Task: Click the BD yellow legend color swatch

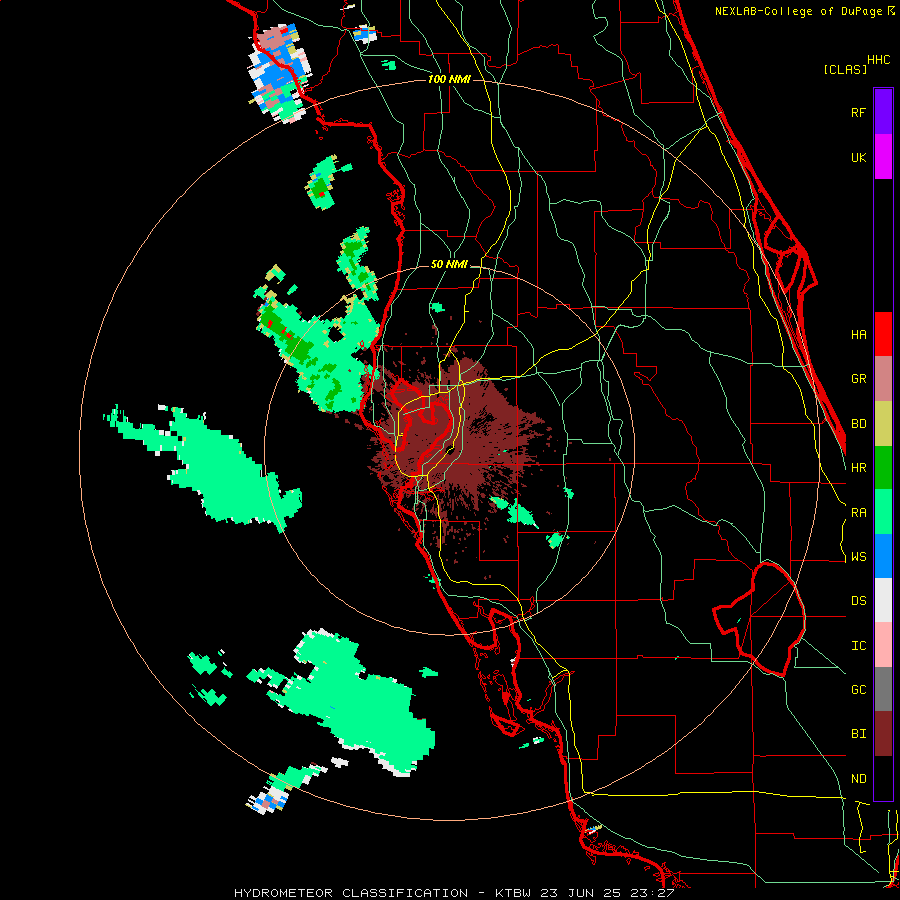Action: (x=883, y=423)
